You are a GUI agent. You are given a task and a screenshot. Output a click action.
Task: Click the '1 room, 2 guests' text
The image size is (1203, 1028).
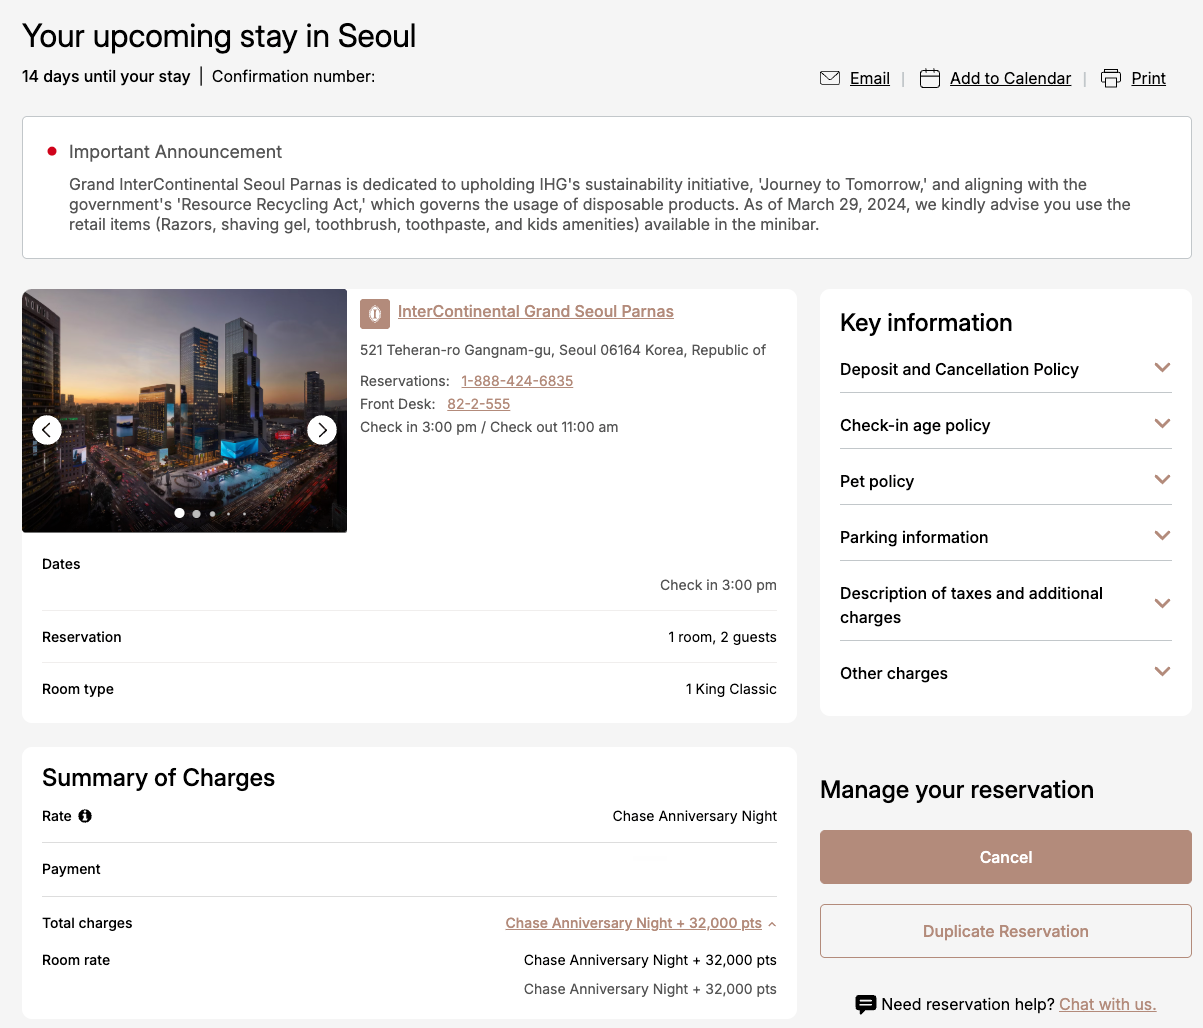722,637
